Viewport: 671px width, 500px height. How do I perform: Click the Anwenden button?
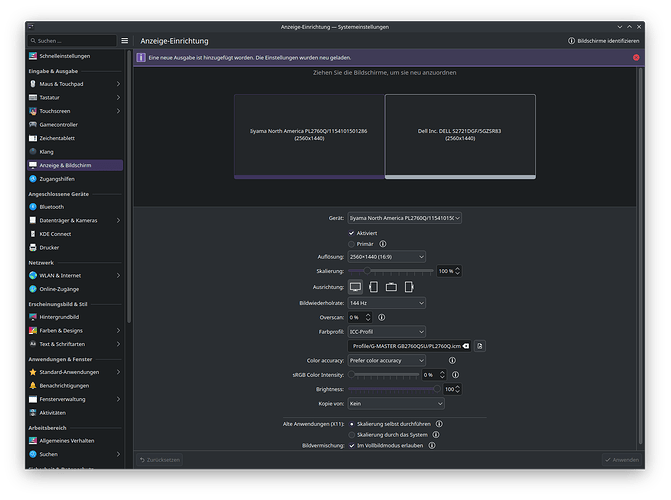(622, 460)
